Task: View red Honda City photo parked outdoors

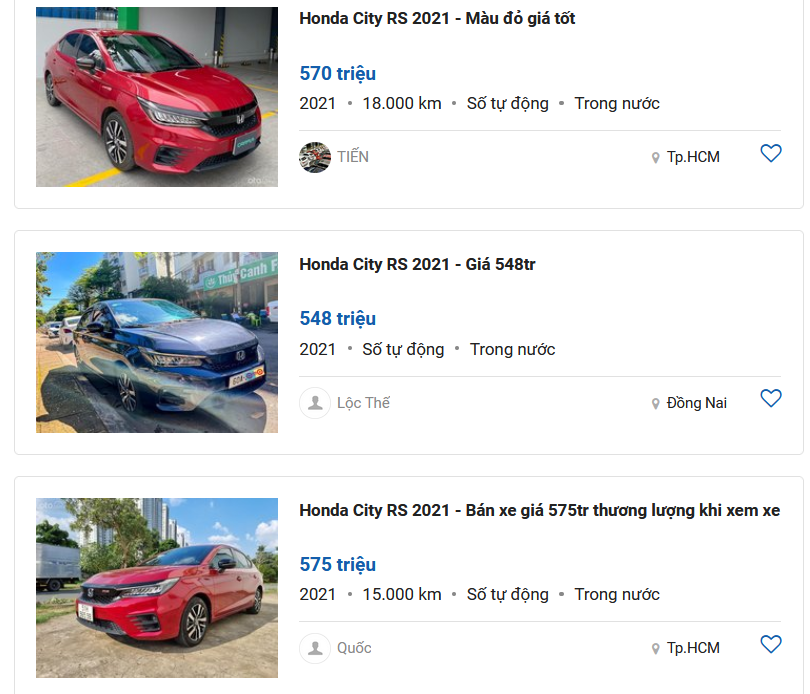Action: coord(157,588)
